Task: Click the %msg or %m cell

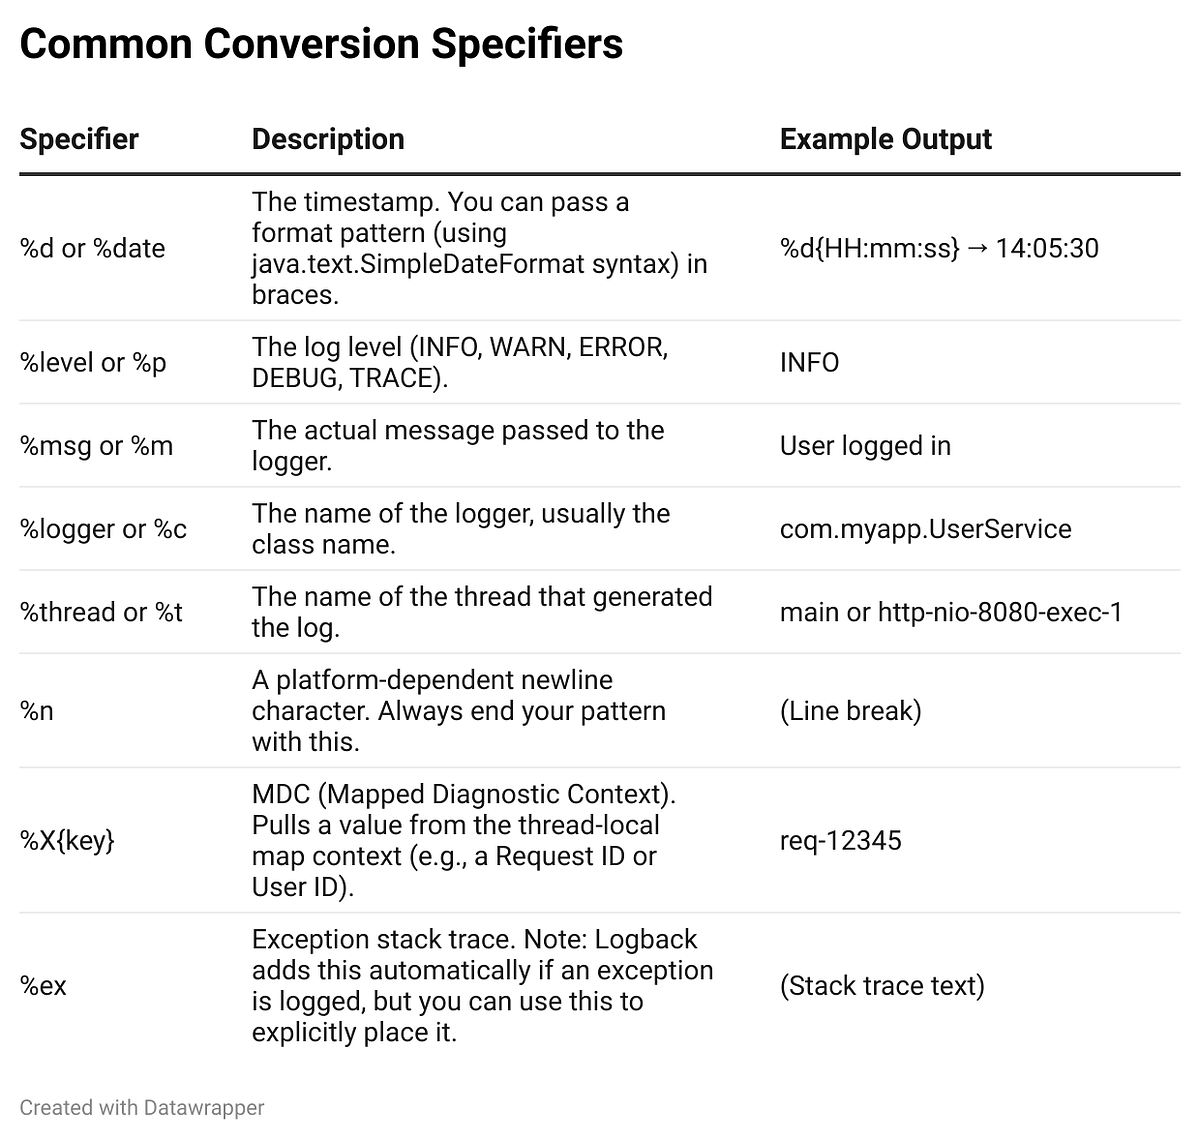Action: (x=96, y=446)
